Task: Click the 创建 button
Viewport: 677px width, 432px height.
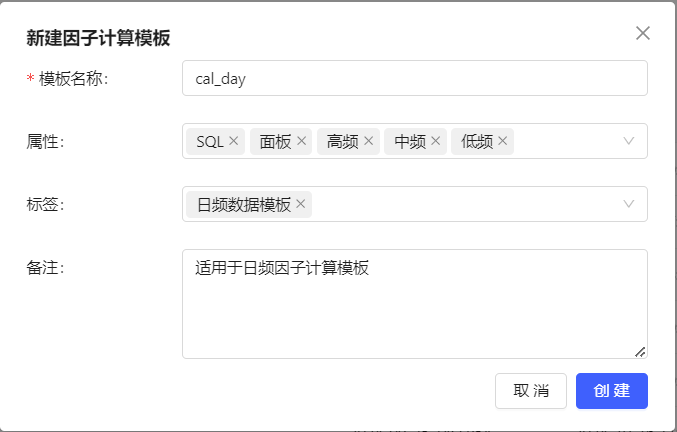Action: coord(612,391)
